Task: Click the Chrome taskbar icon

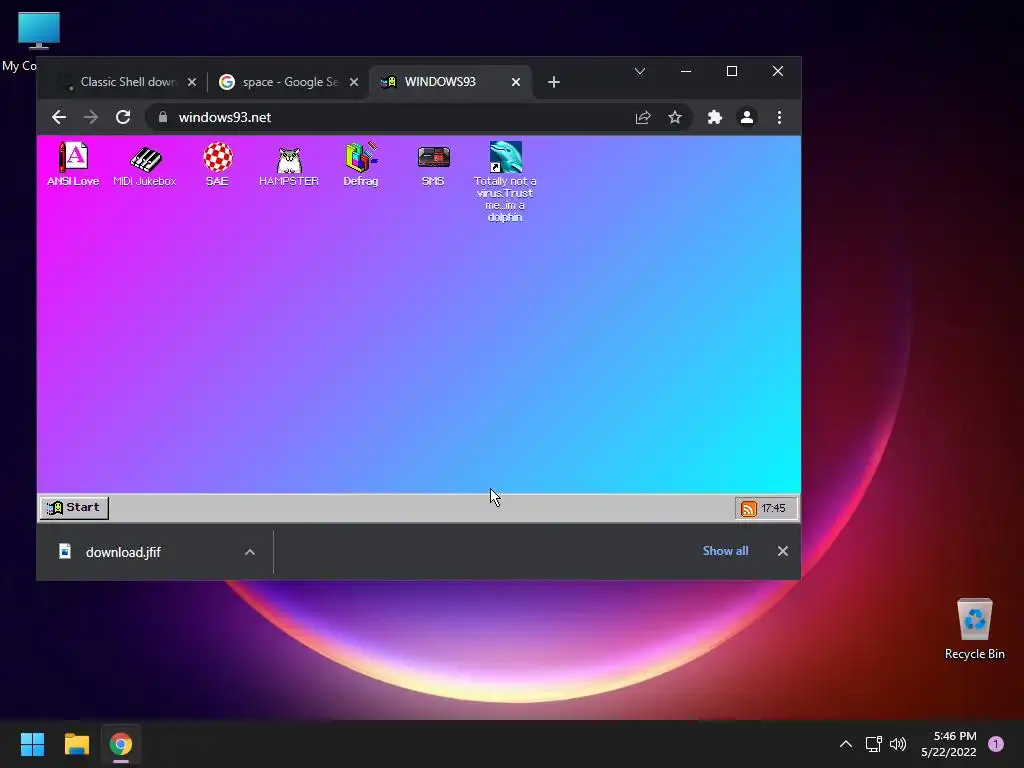Action: click(x=121, y=744)
